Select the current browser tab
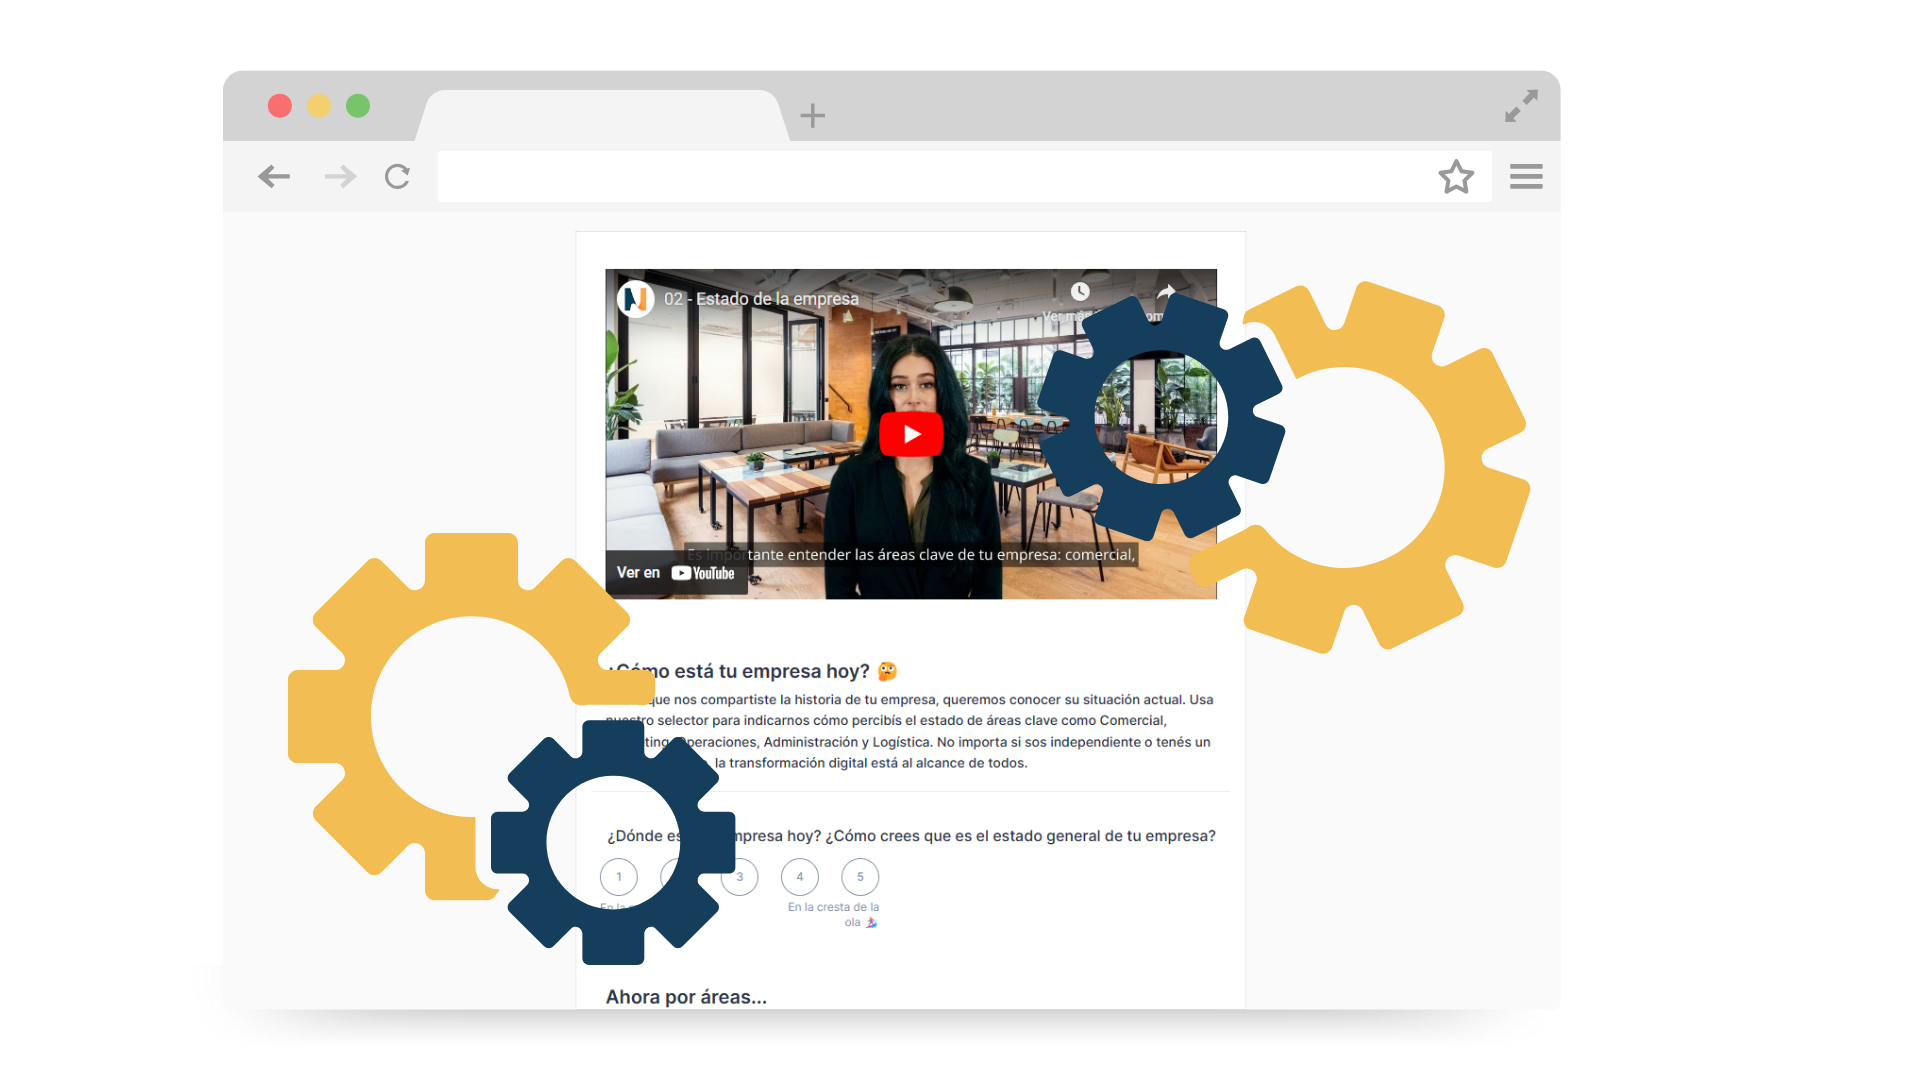 600,116
